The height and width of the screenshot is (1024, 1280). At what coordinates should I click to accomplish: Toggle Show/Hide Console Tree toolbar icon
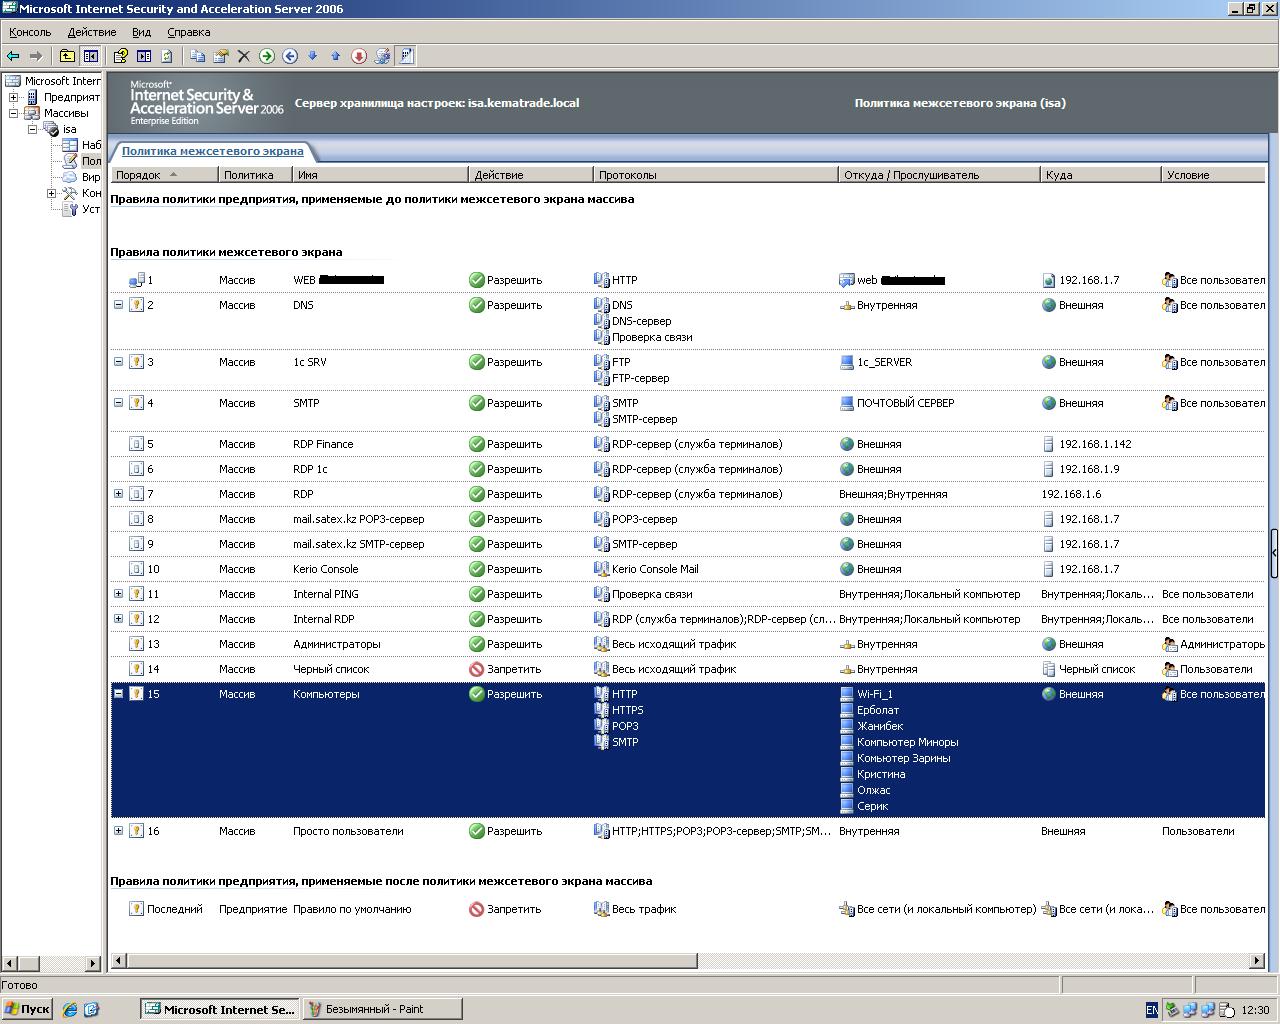(x=91, y=56)
